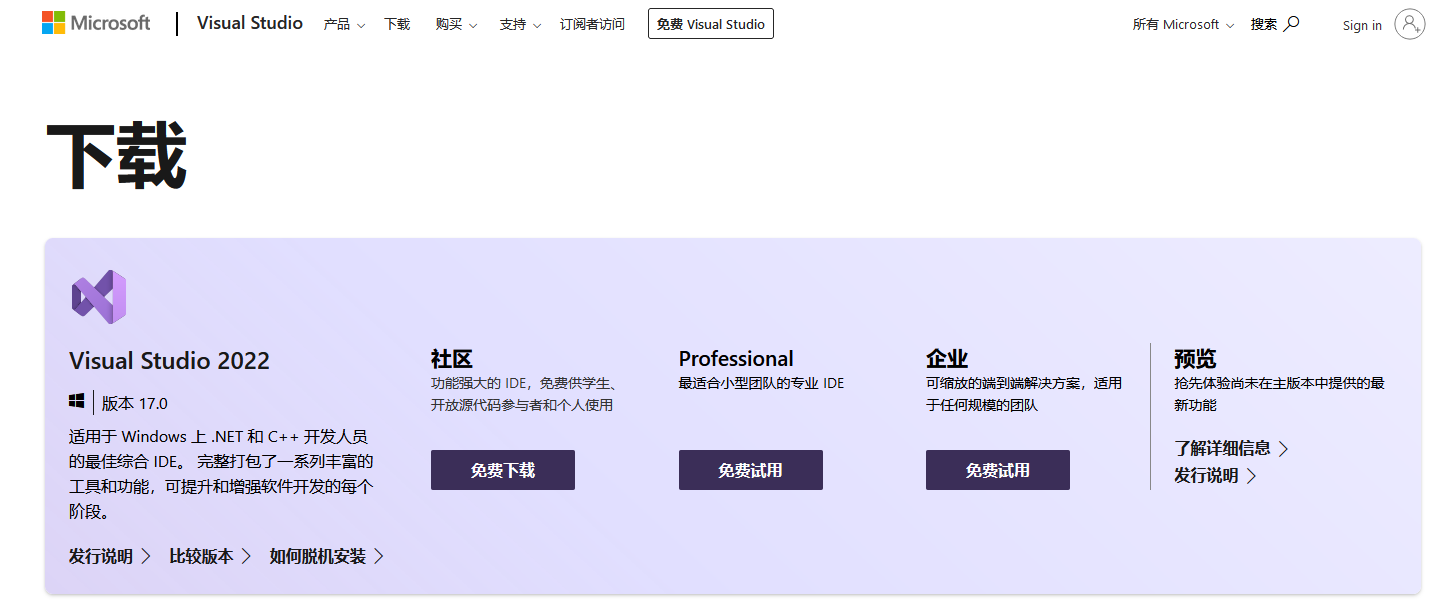The height and width of the screenshot is (613, 1454).
Task: Expand the 支持 menu
Action: (520, 24)
